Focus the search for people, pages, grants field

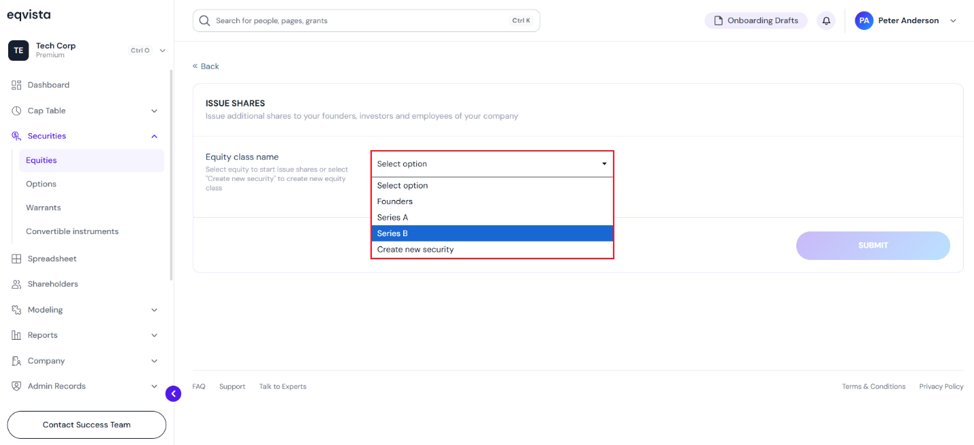tap(366, 21)
